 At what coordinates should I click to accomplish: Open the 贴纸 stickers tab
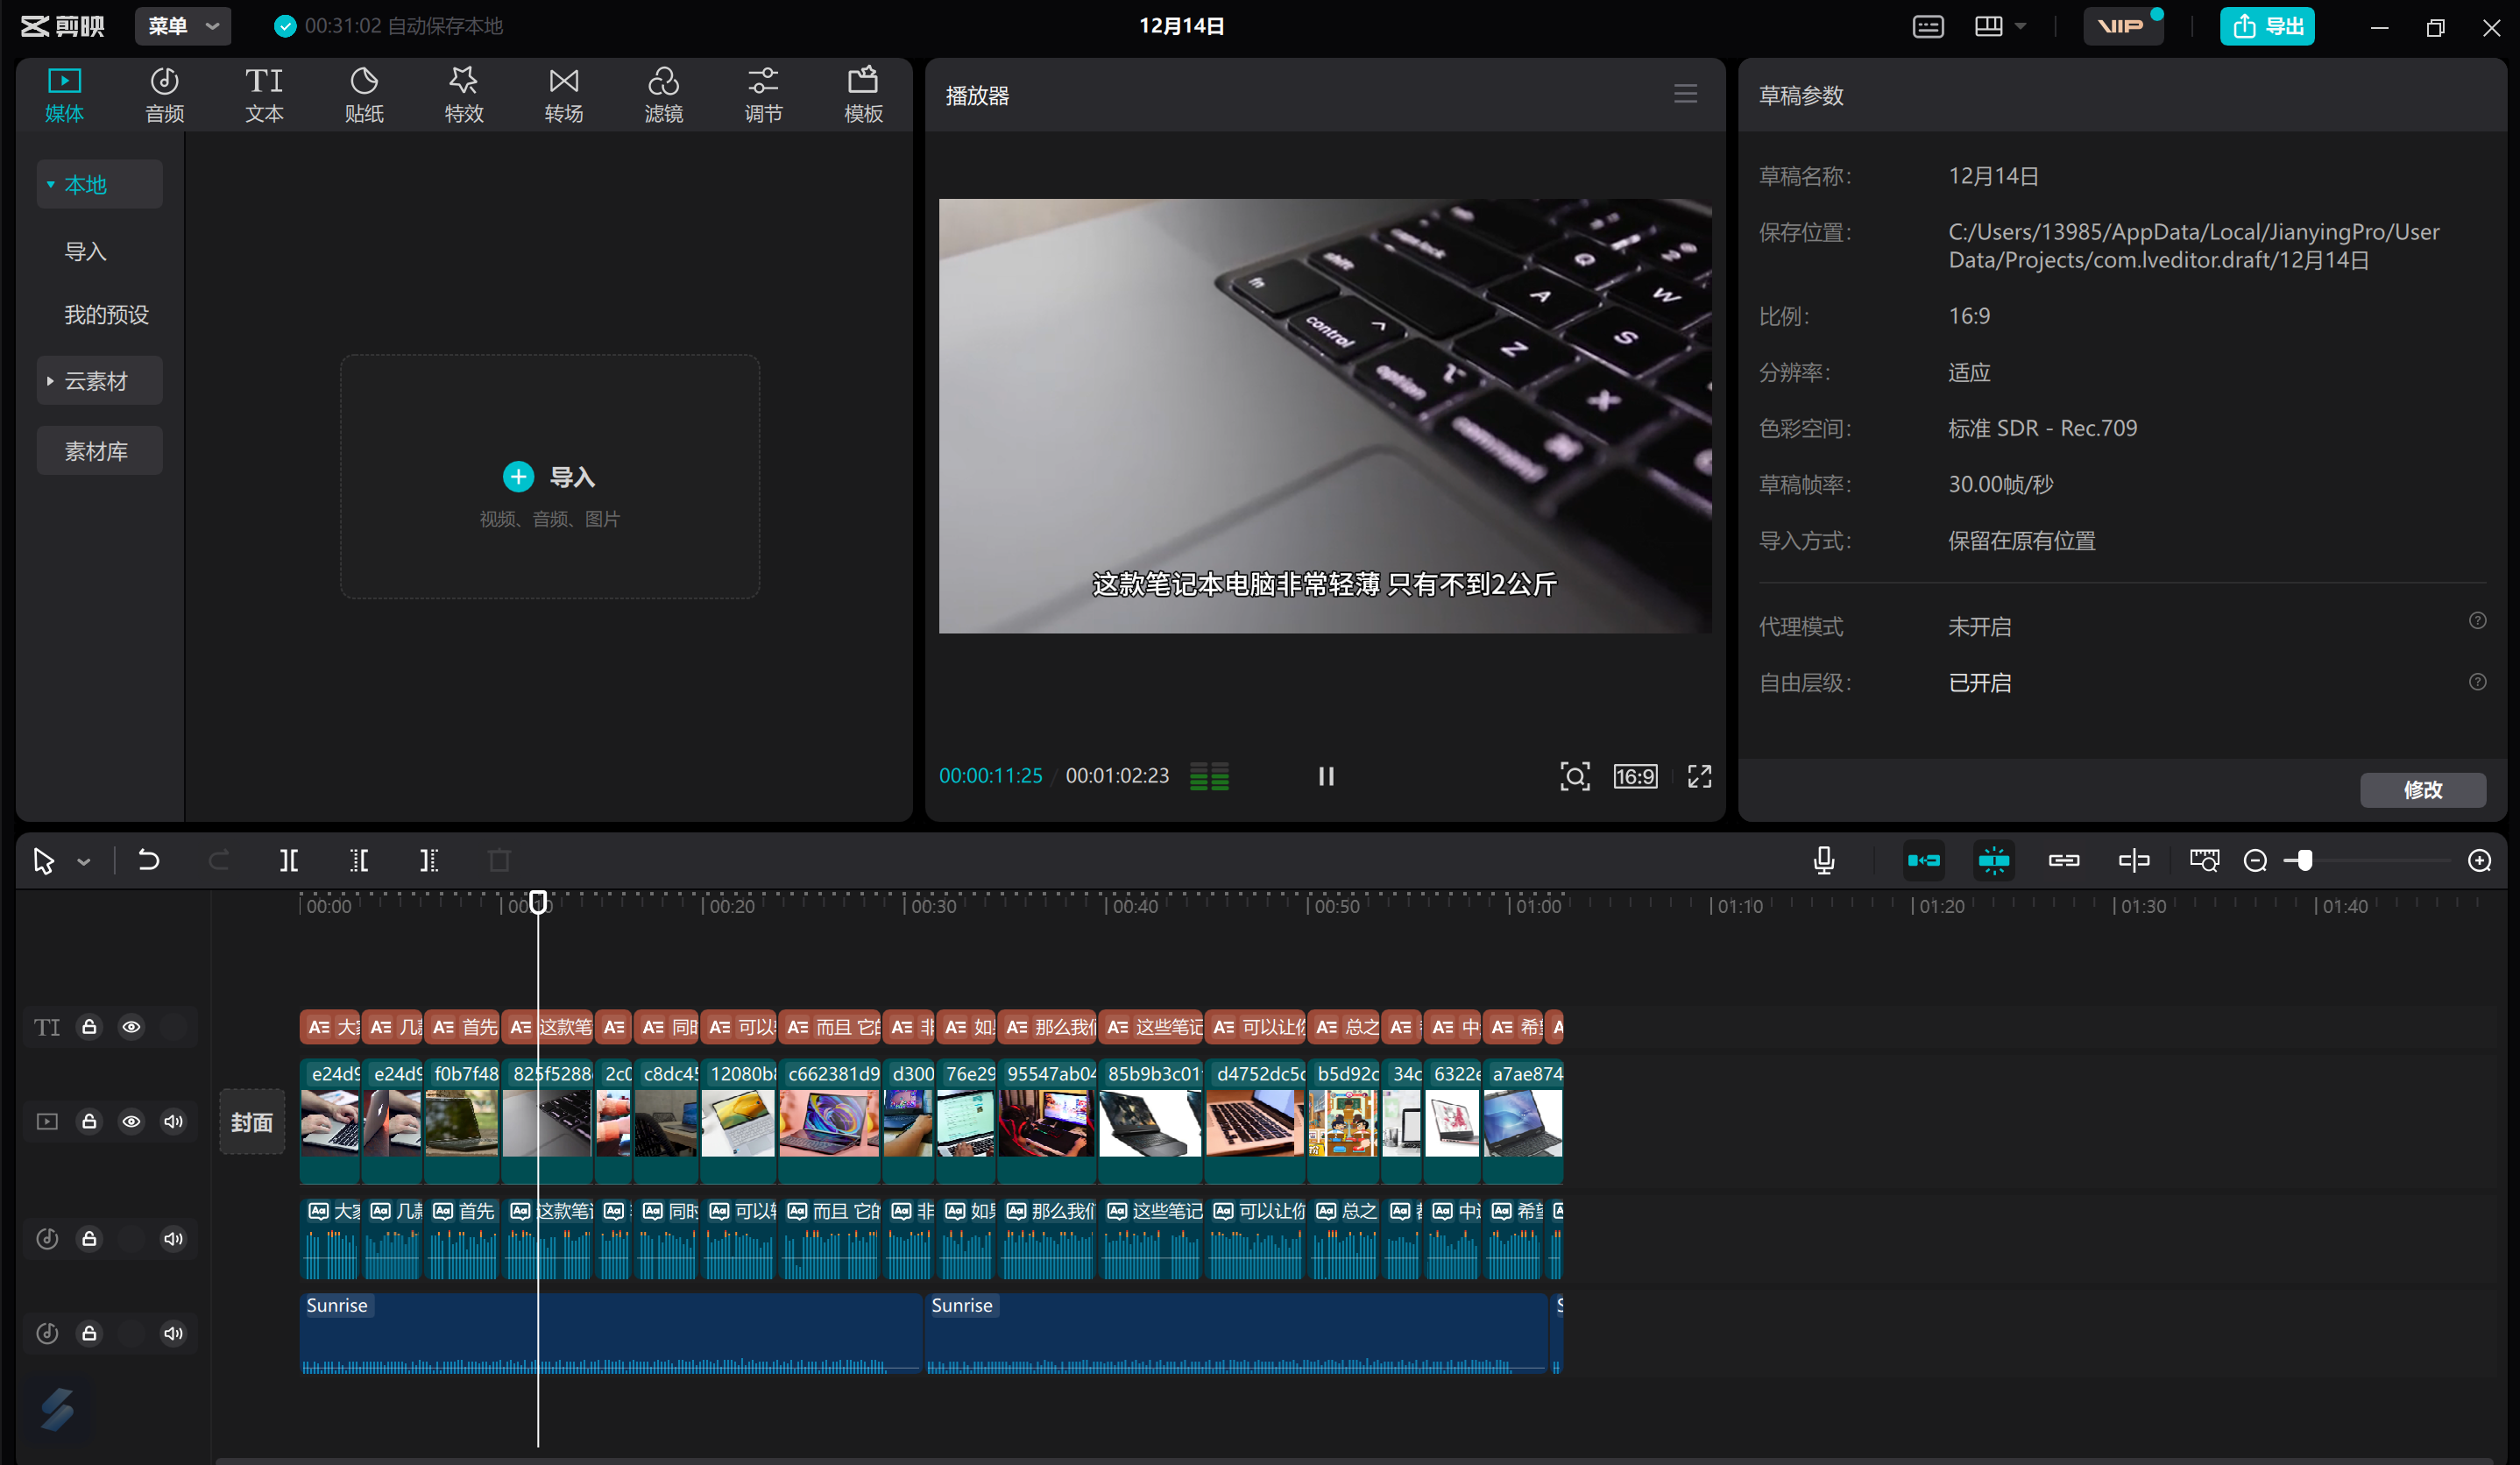pos(364,95)
